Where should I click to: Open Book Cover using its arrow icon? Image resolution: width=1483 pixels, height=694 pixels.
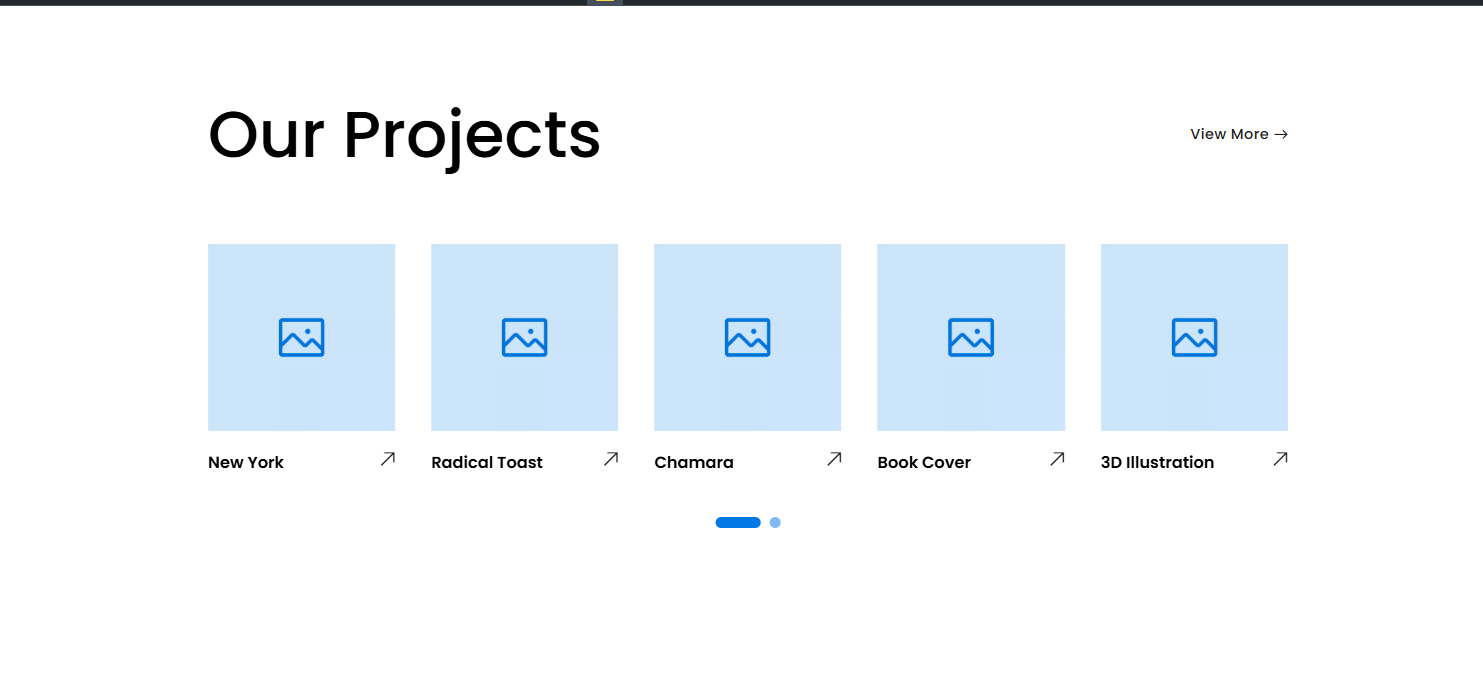(x=1057, y=459)
